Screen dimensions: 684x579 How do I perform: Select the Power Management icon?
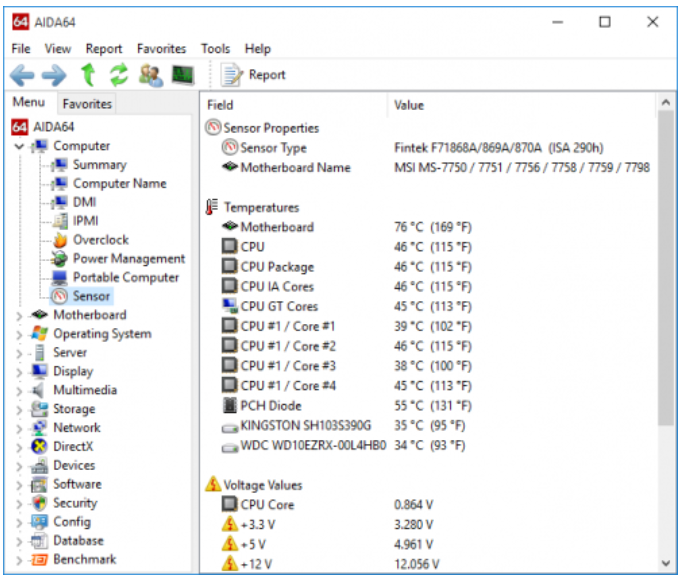59,259
